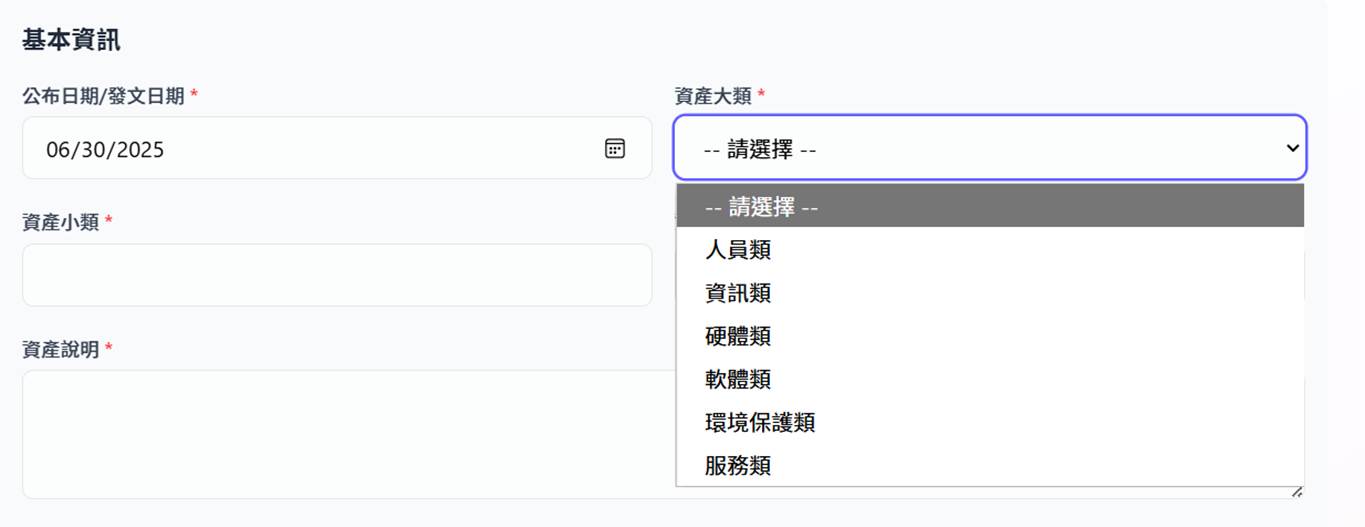Select 資訊類 option
1365x527 pixels.
(x=738, y=293)
